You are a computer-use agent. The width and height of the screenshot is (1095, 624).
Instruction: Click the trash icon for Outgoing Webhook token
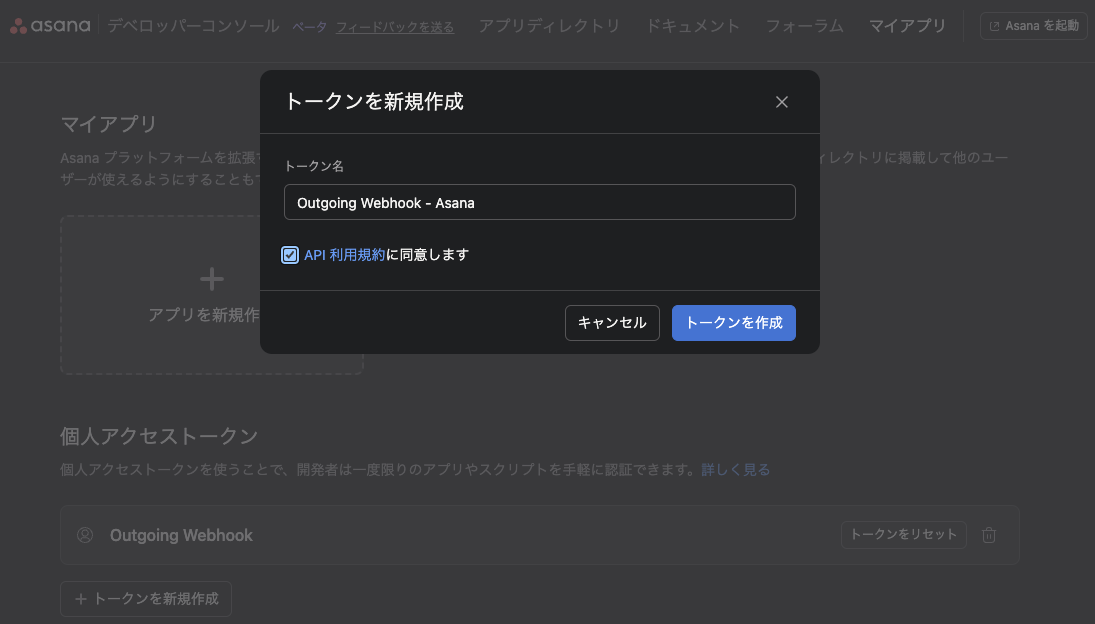tap(989, 535)
